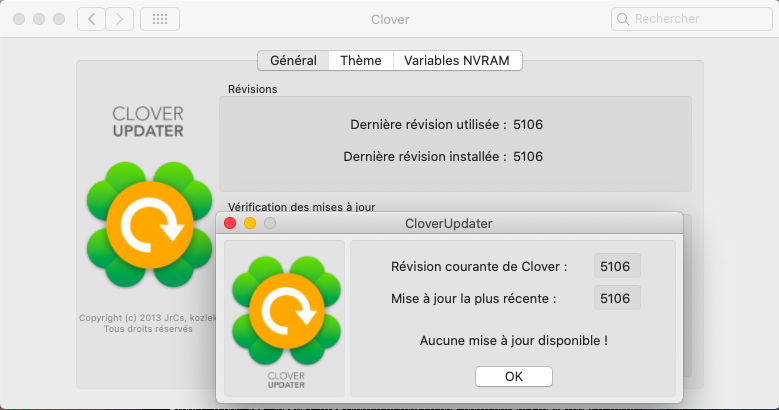This screenshot has height=410, width=779.
Task: Click the 'Dernière révision utilisée' label
Action: pos(428,124)
